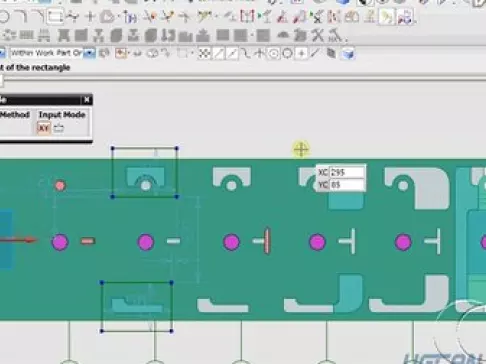Click the crossed tools icon in gray toolbar

pyautogui.click(x=318, y=35)
